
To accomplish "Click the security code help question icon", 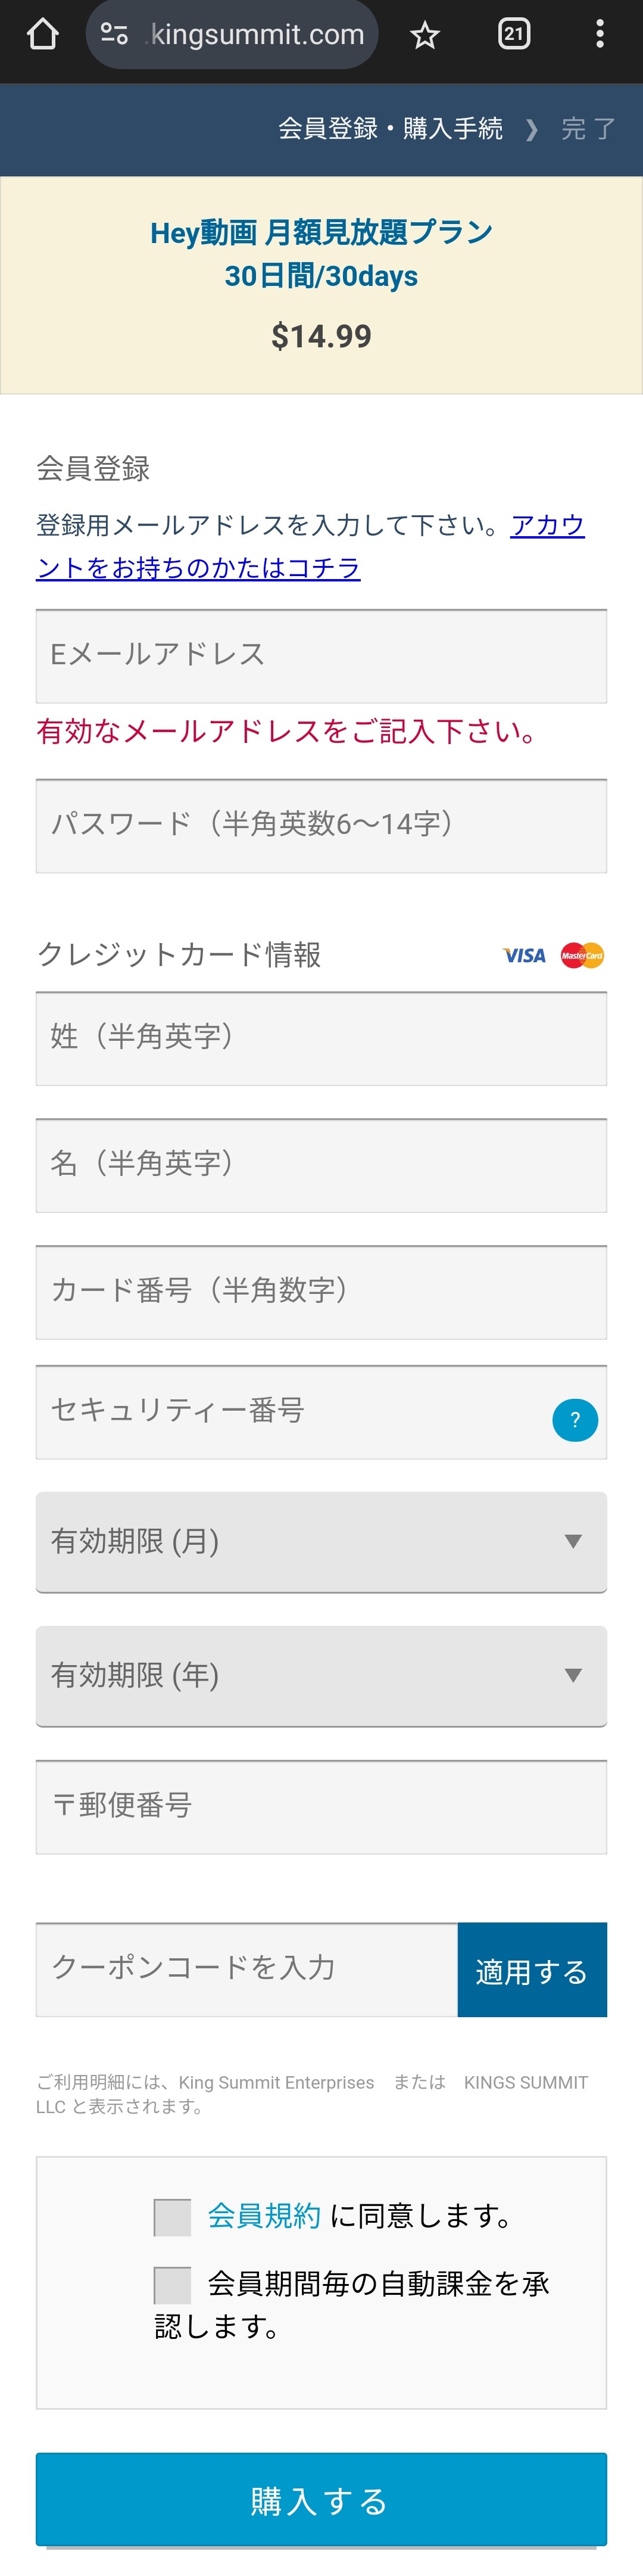I will [x=575, y=1419].
